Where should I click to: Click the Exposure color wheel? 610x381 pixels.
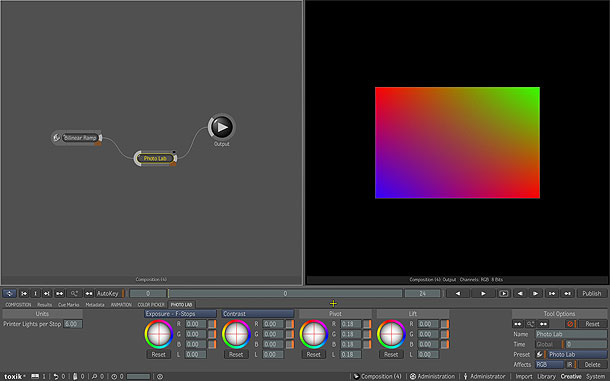tap(159, 334)
